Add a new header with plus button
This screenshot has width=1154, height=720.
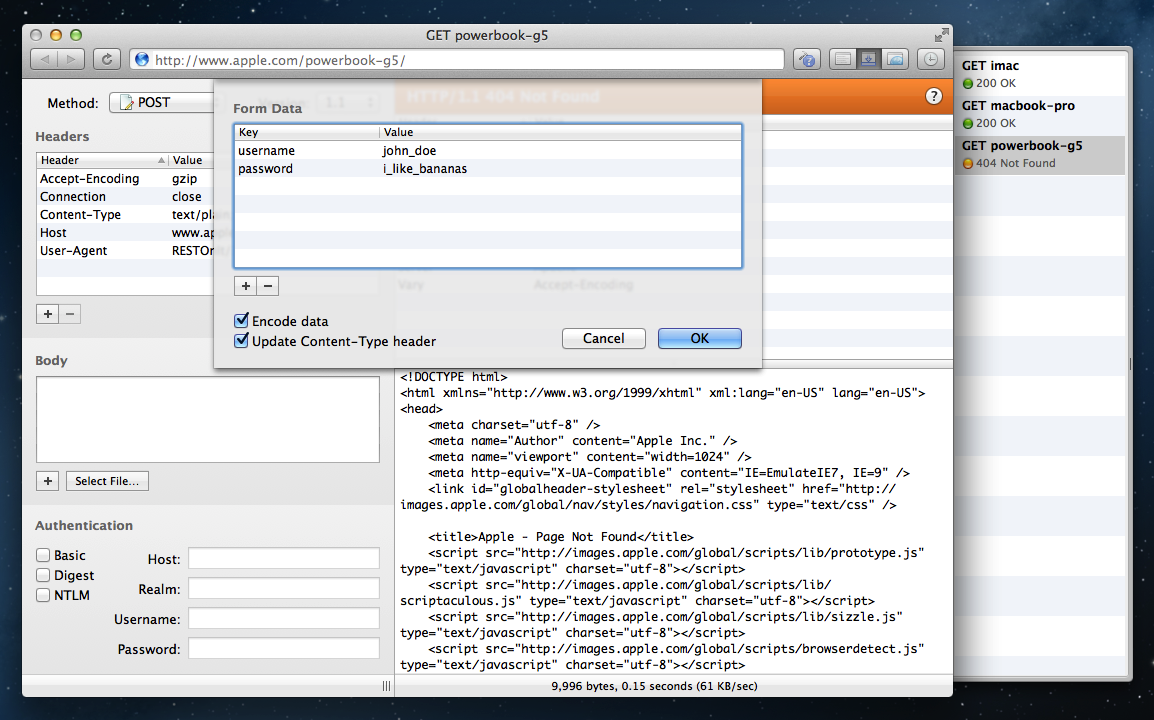47,314
